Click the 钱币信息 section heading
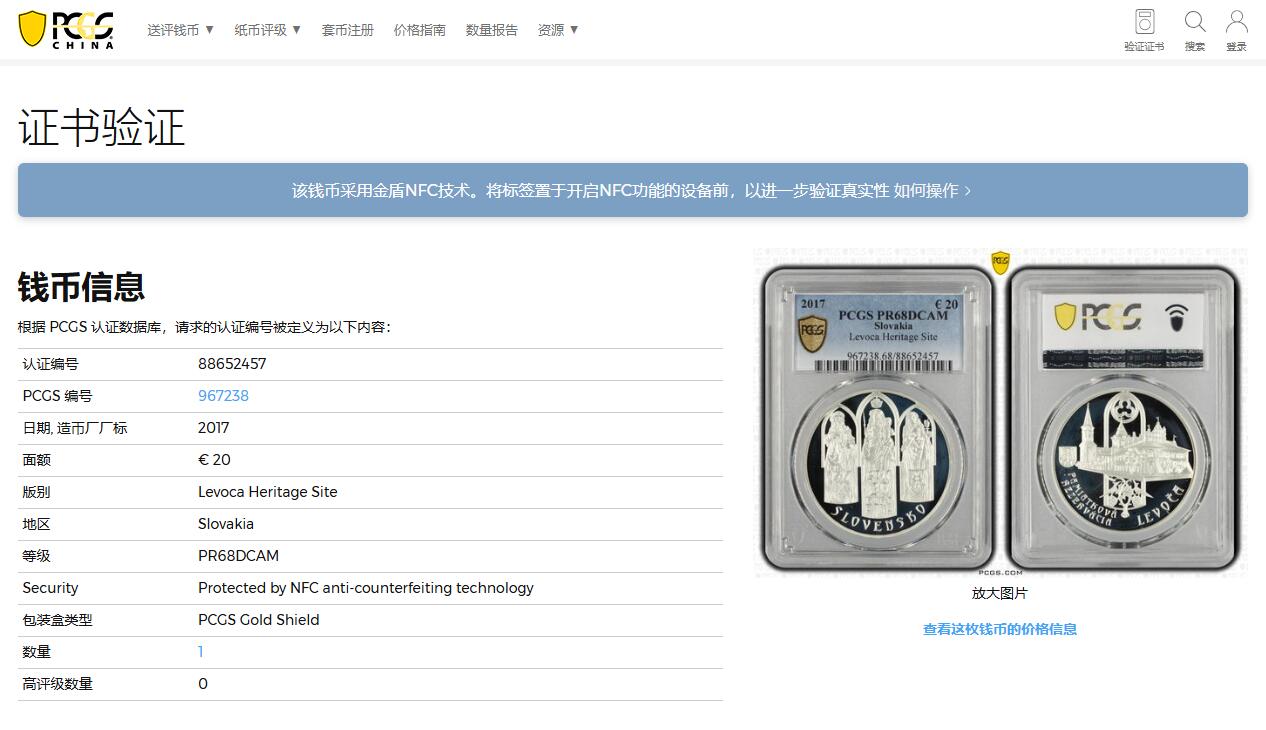 pos(81,287)
